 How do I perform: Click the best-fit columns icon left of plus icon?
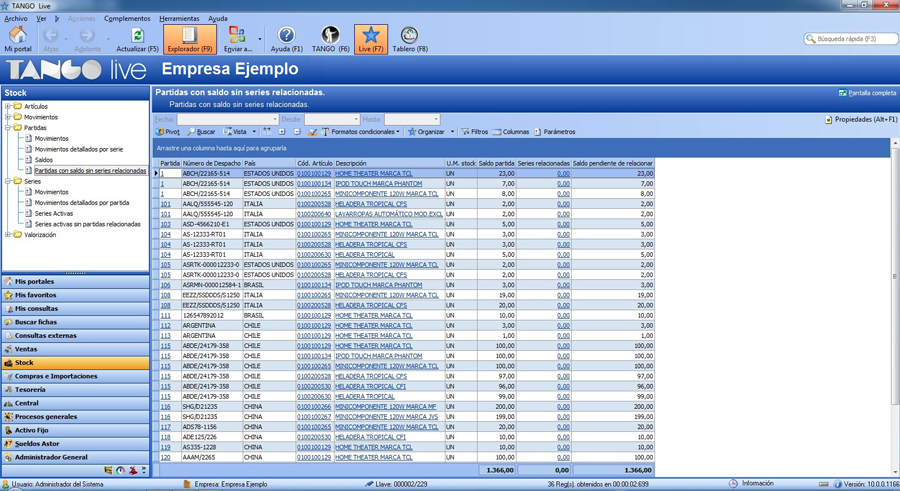[267, 132]
